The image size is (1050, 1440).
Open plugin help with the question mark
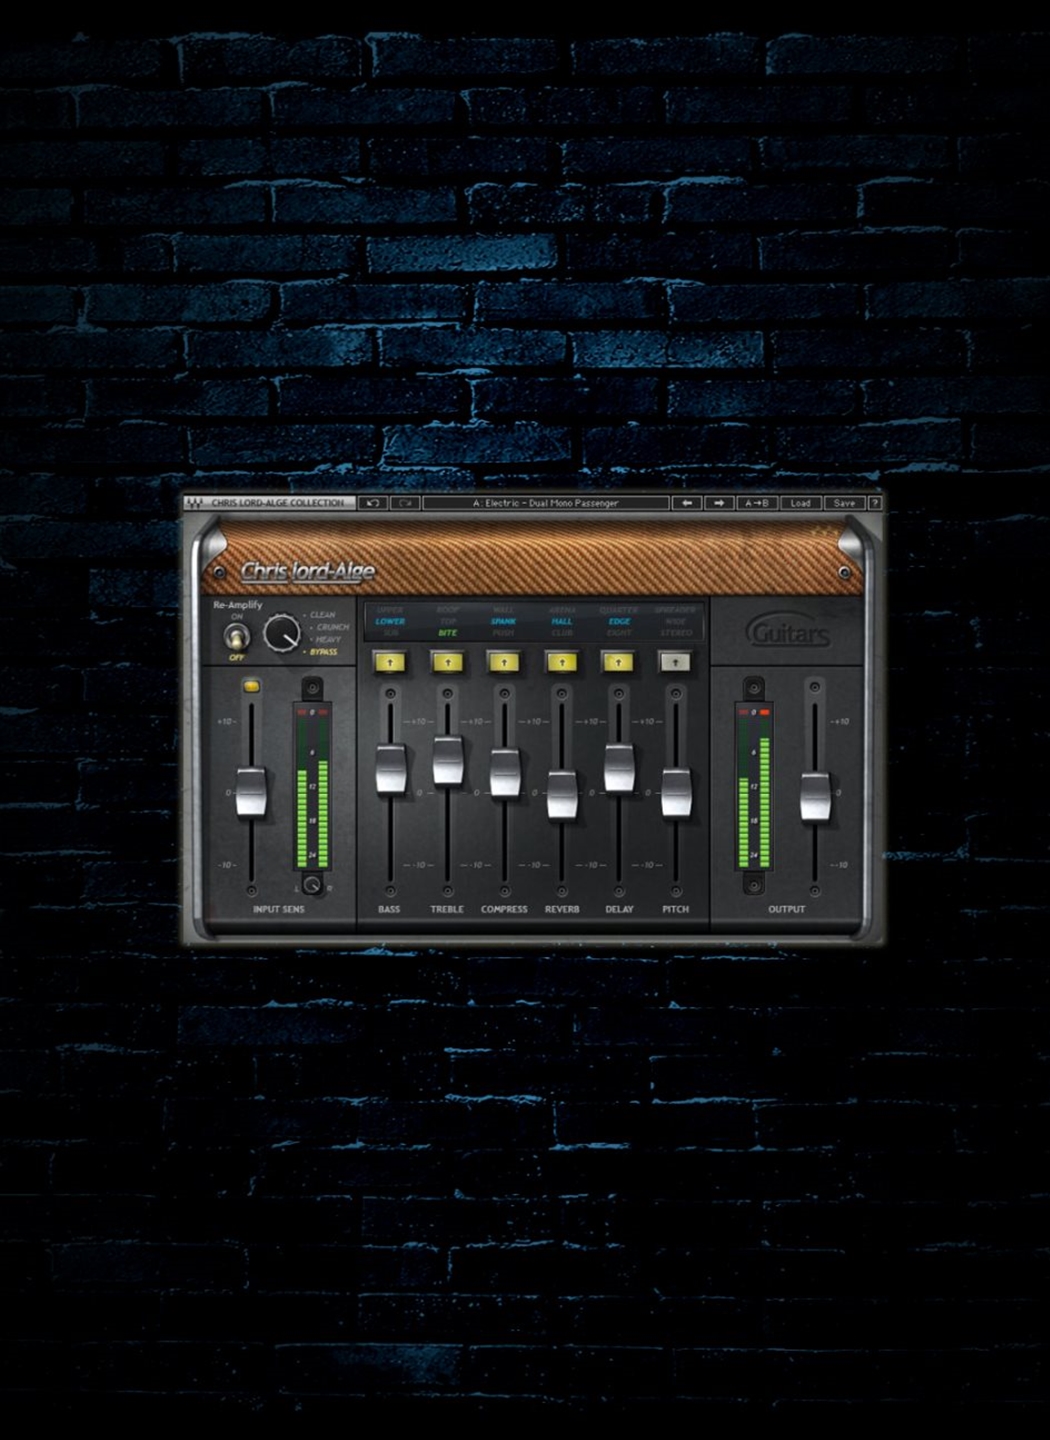874,503
